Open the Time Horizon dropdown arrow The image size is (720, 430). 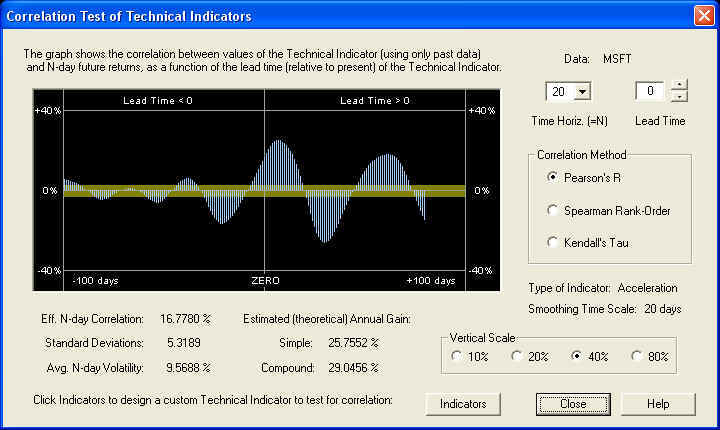pyautogui.click(x=582, y=91)
